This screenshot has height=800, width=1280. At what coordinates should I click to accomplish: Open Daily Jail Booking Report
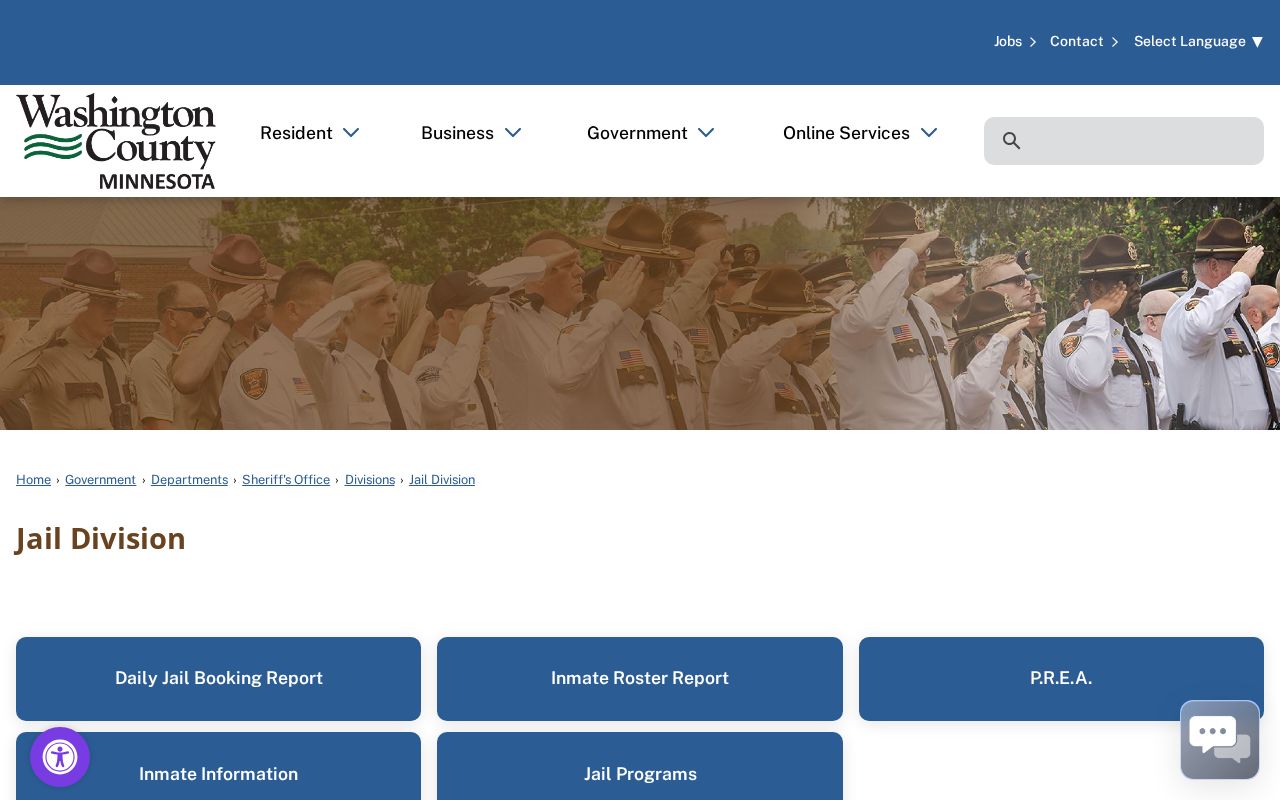point(218,679)
